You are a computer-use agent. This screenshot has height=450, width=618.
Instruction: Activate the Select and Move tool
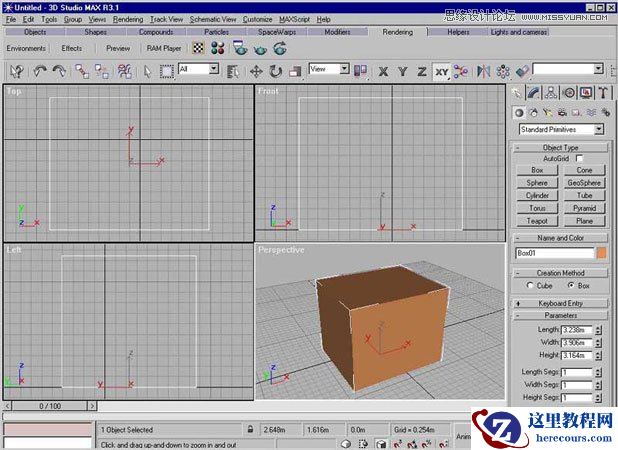click(256, 72)
